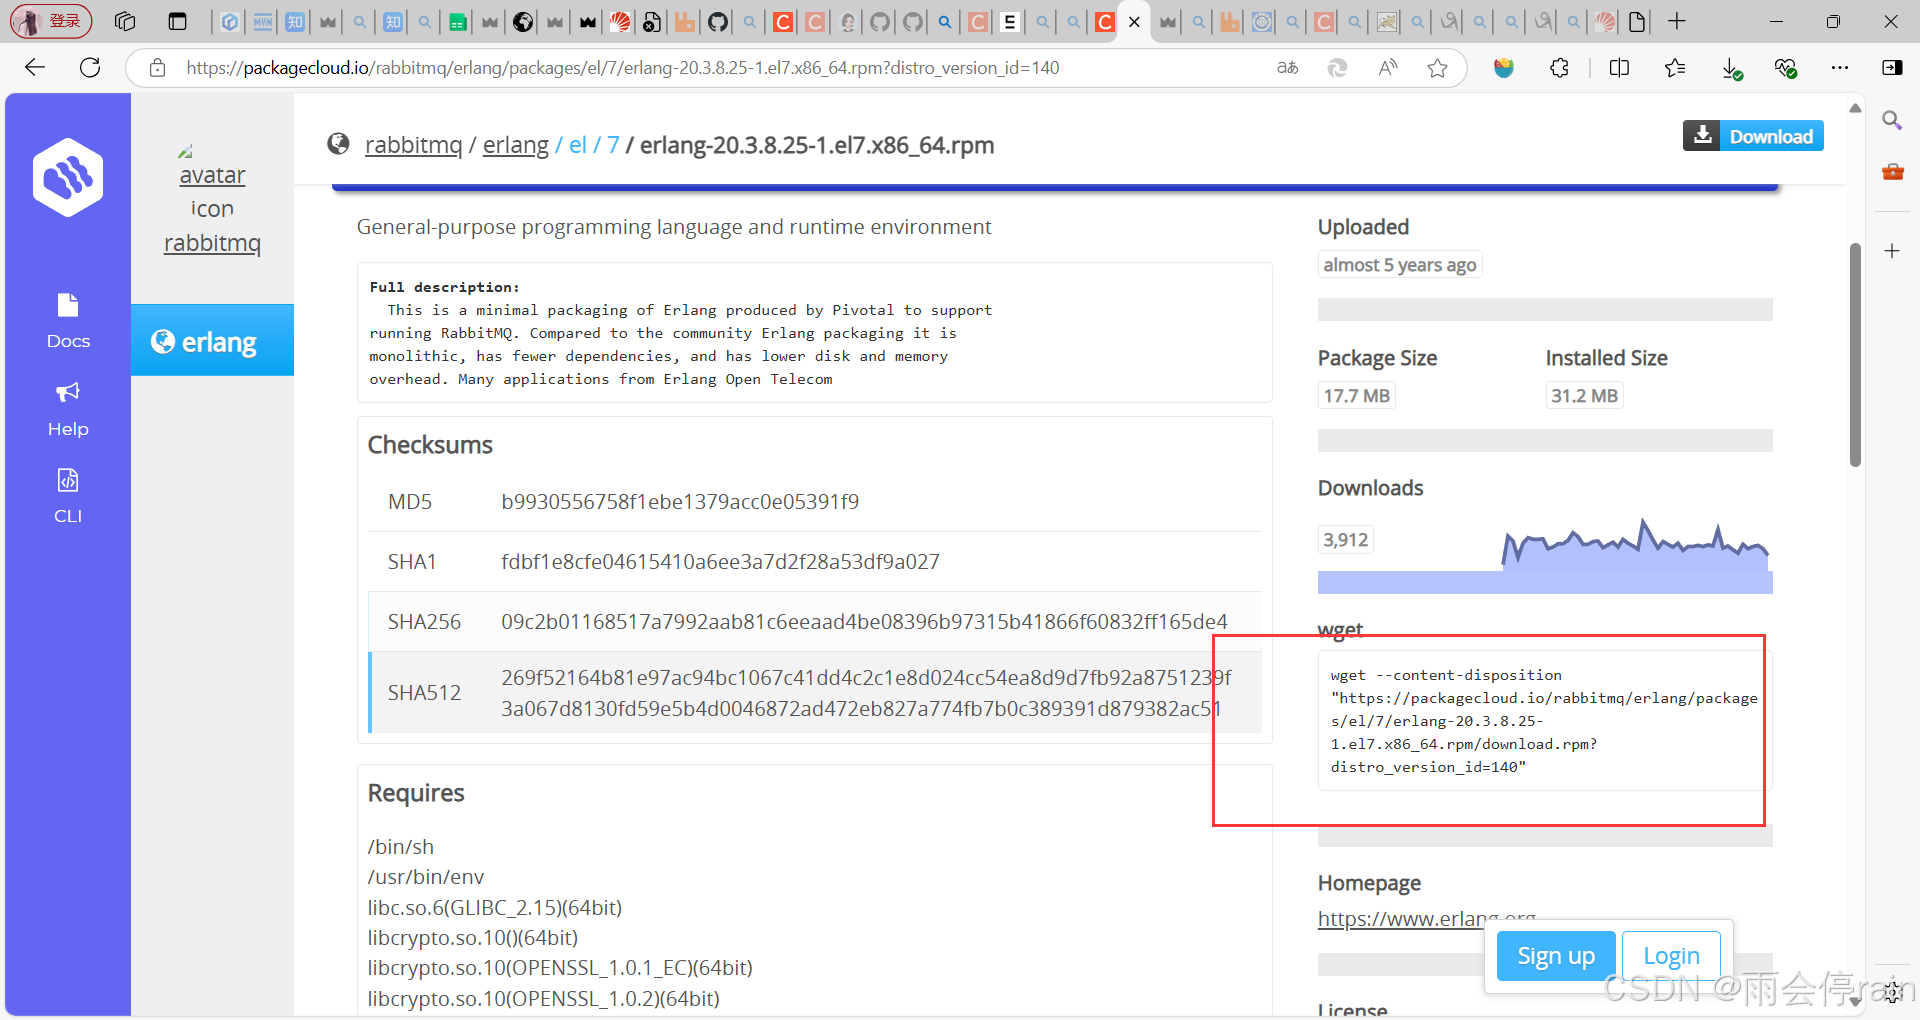Click the SHA256 checksum value
The image size is (1920, 1020).
(x=864, y=621)
